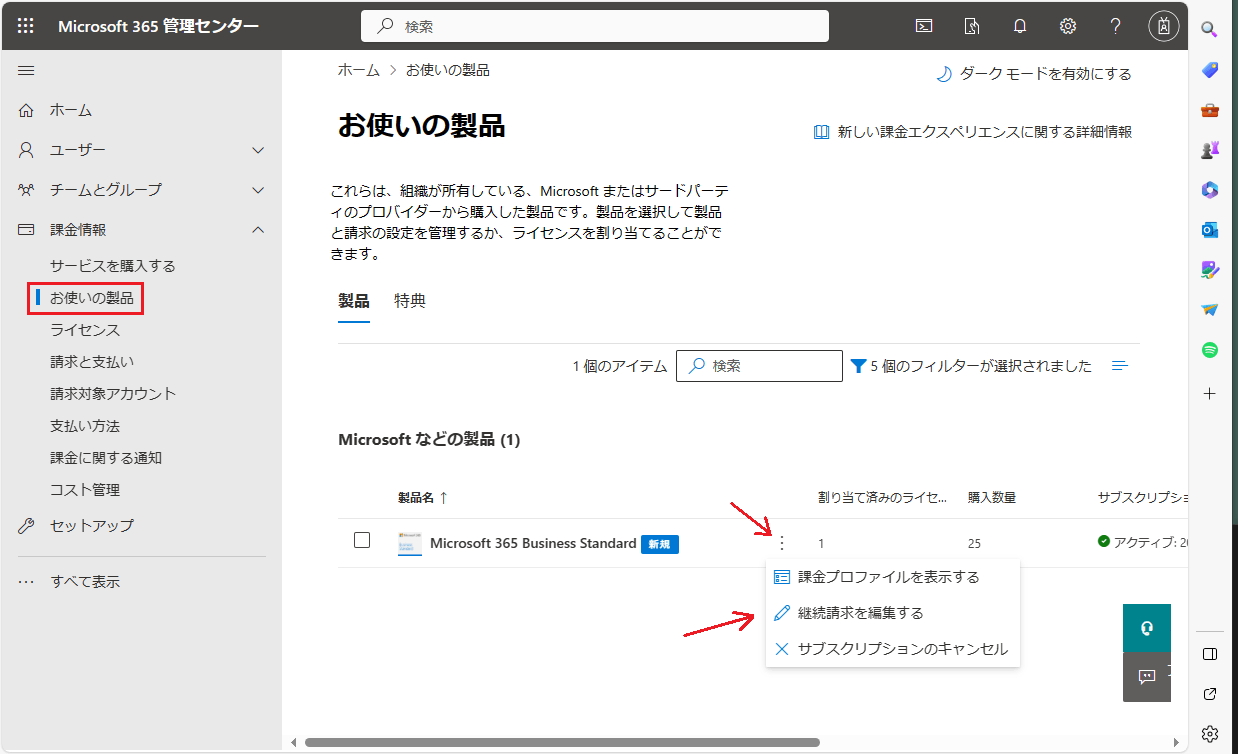This screenshot has width=1238, height=754.
Task: Click the horizontal scrollbar at bottom
Action: 562,743
